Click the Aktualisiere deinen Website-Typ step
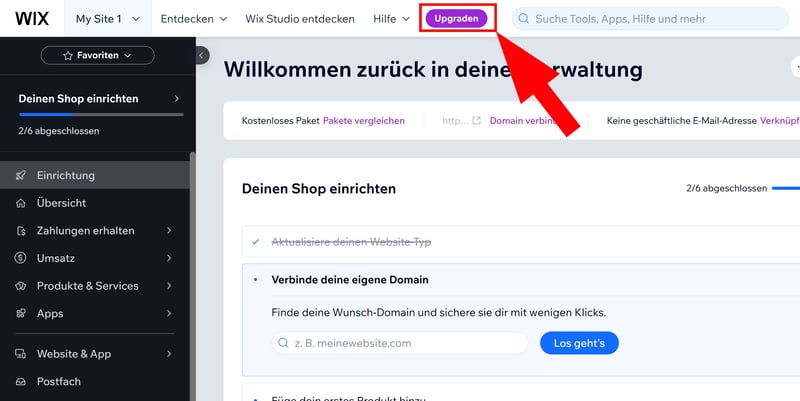Image resolution: width=800 pixels, height=401 pixels. coord(521,242)
